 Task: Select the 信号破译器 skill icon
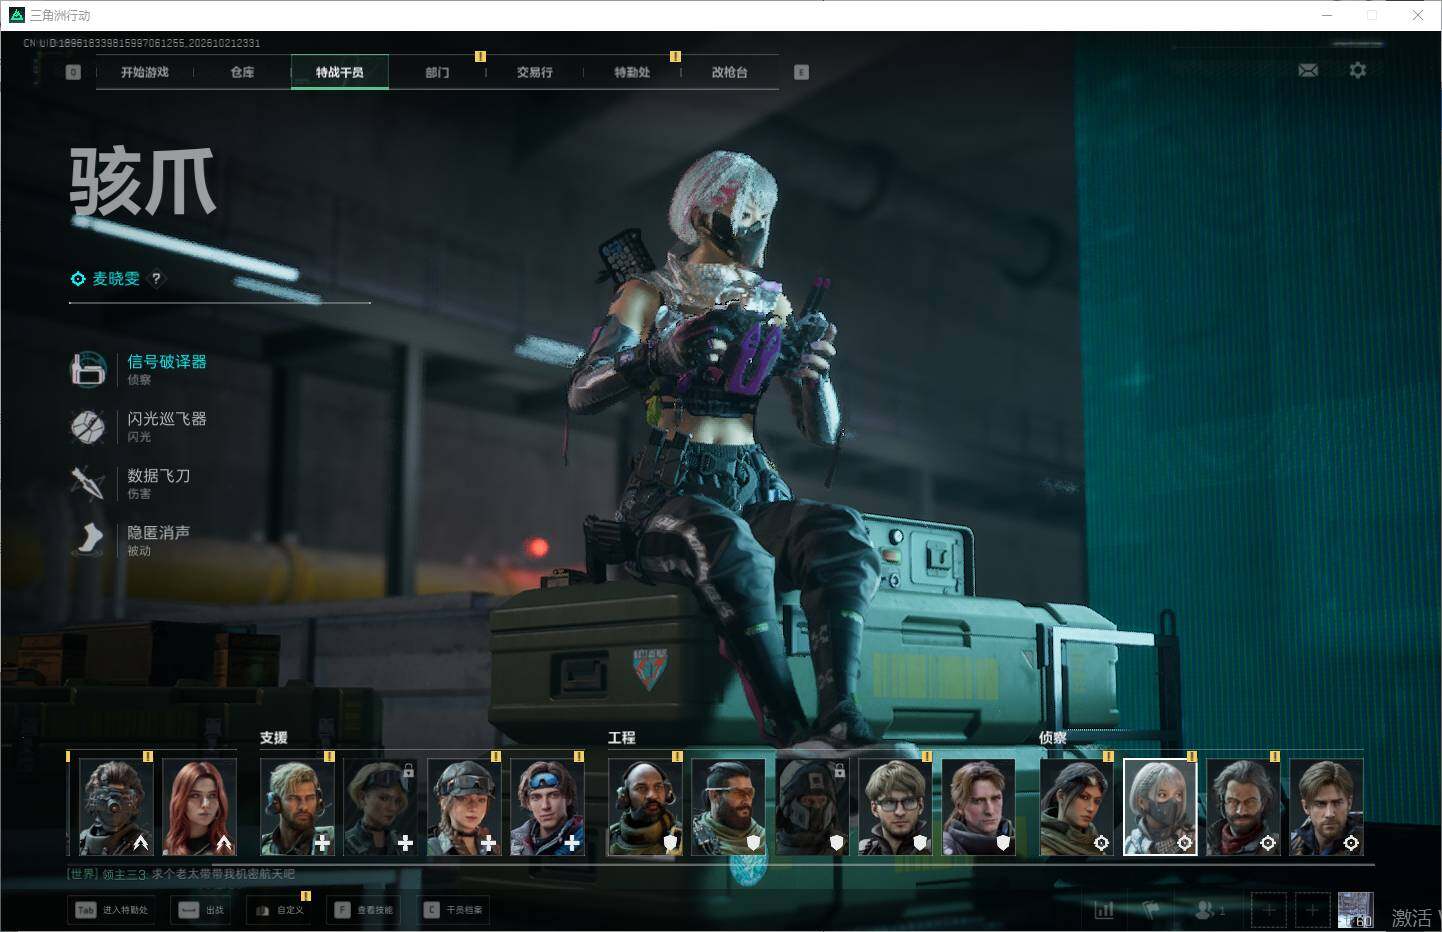(88, 369)
